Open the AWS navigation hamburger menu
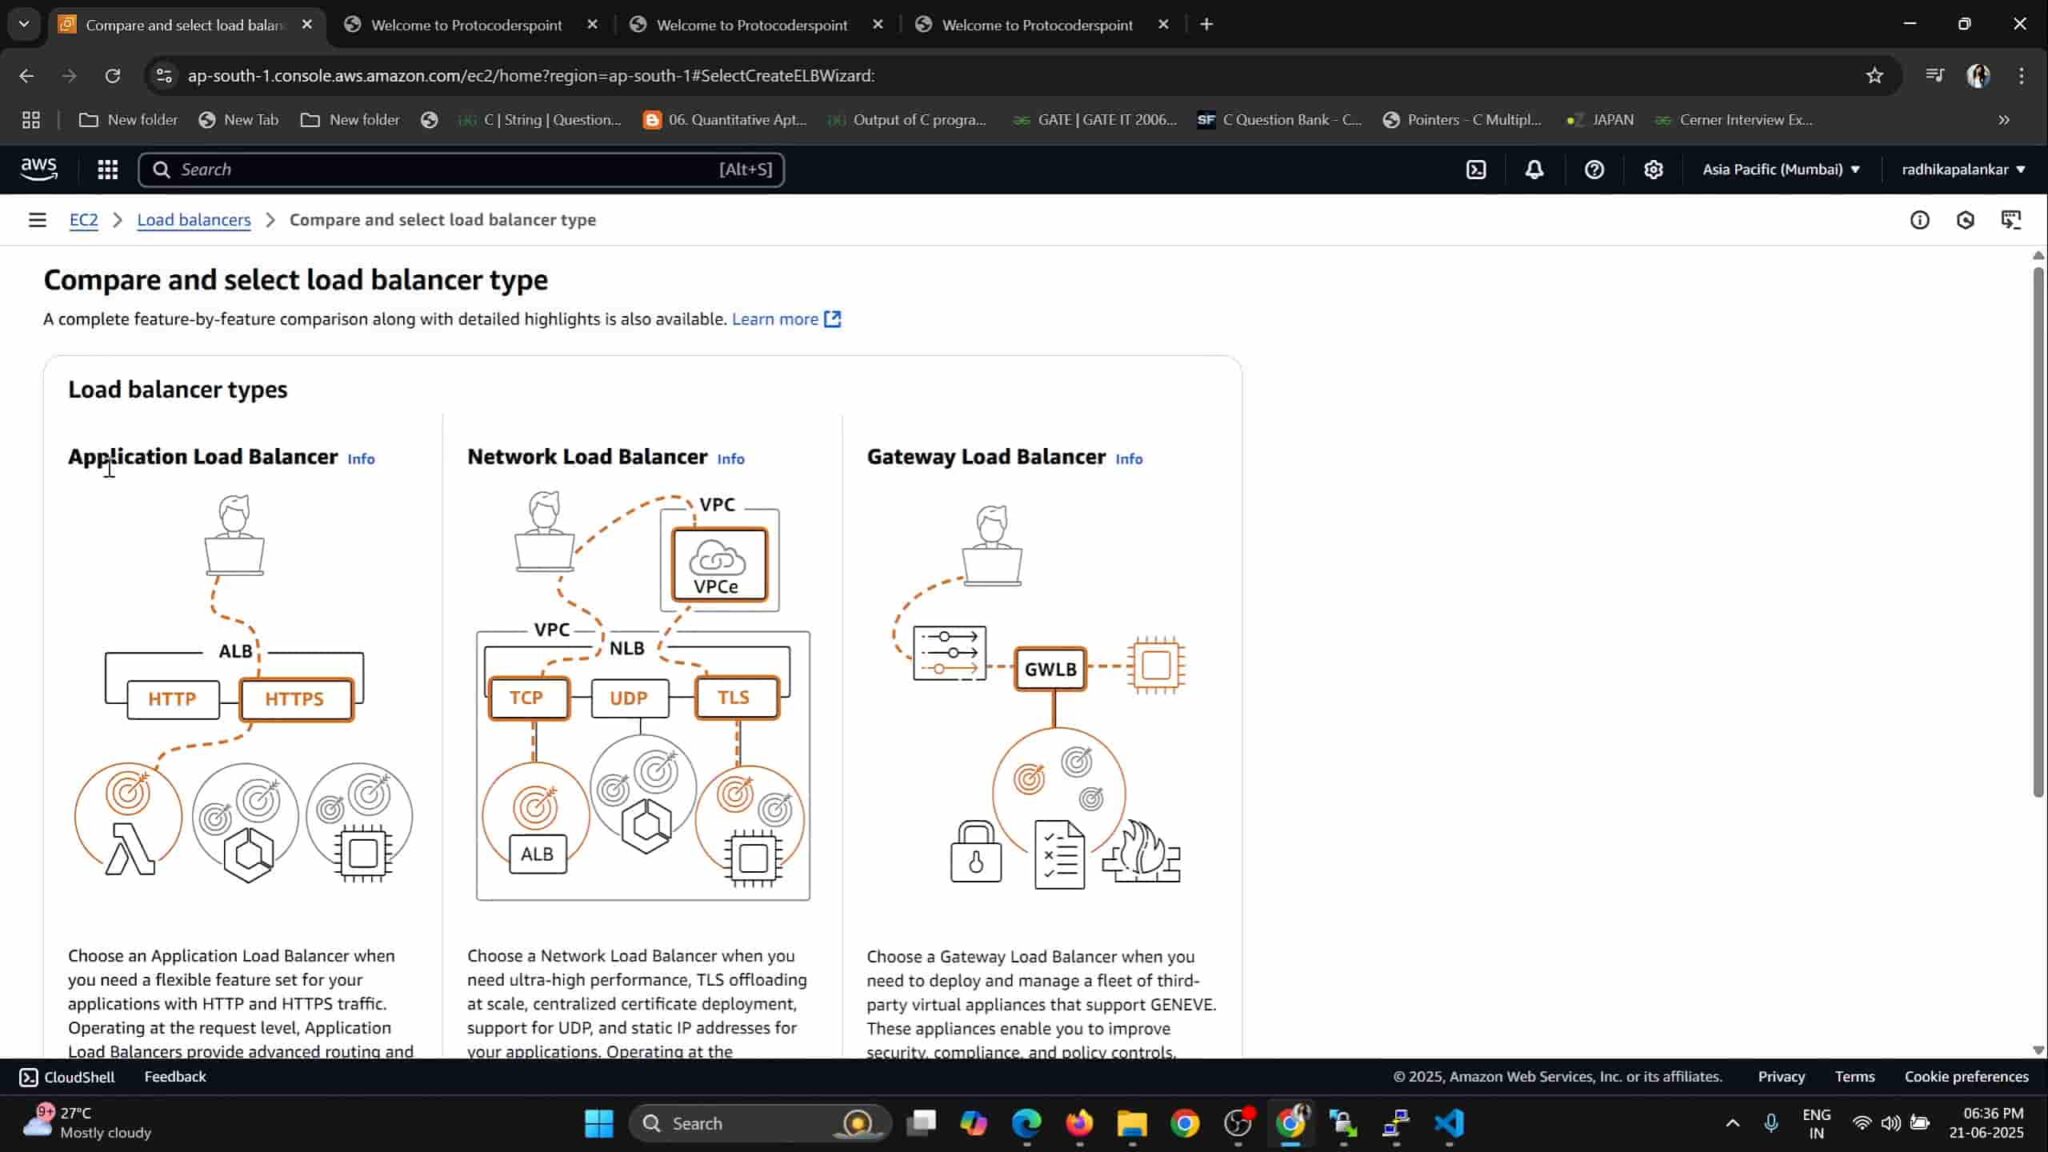Viewport: 2048px width, 1152px height. point(38,219)
